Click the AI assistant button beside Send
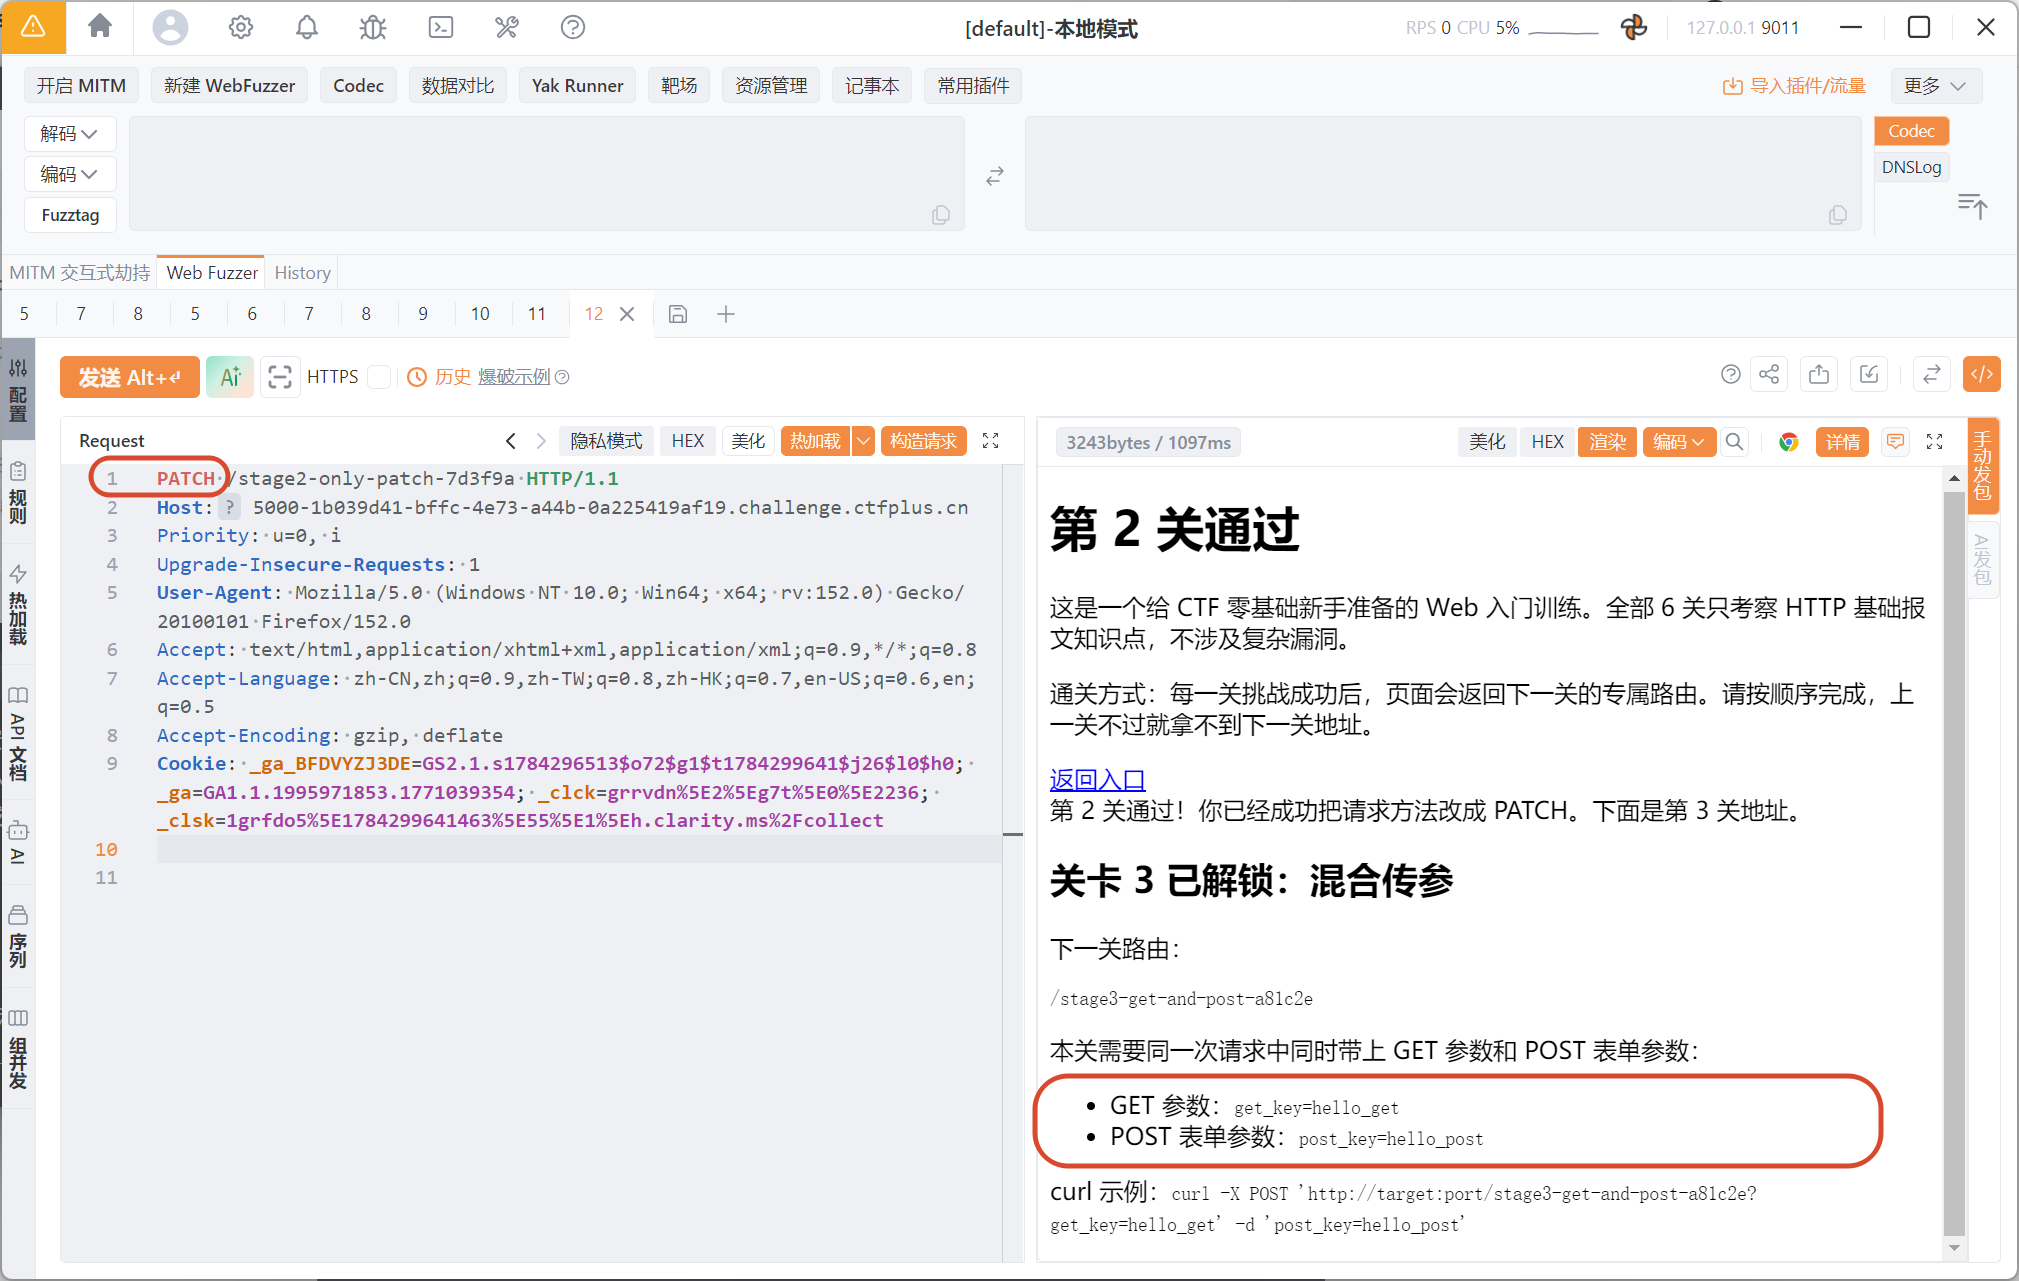Image resolution: width=2019 pixels, height=1281 pixels. point(230,377)
